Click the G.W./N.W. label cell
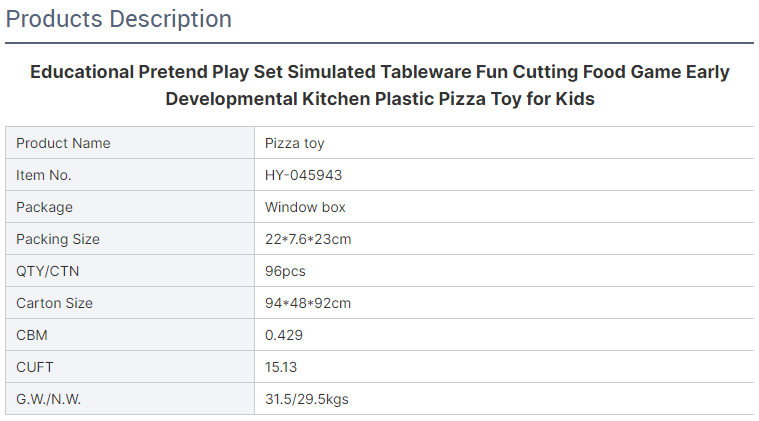The height and width of the screenshot is (421, 759). pos(130,398)
